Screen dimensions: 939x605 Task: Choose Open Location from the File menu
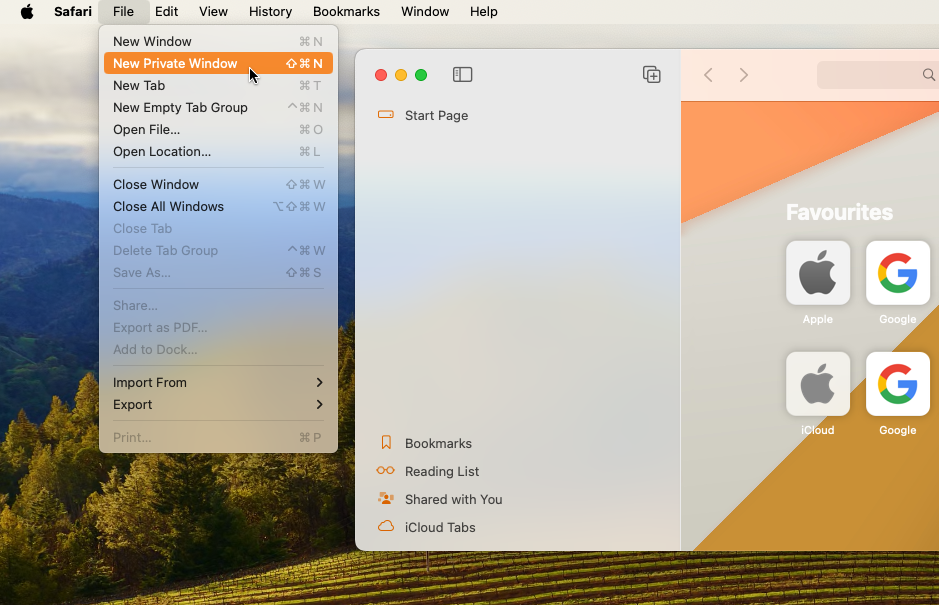pos(160,151)
